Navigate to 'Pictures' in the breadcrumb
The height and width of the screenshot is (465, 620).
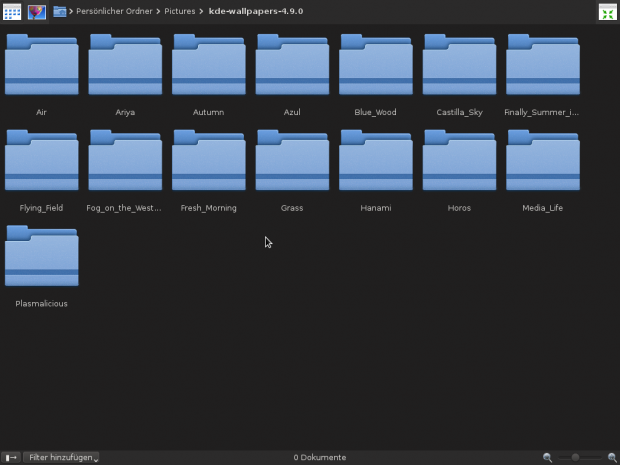click(x=181, y=11)
